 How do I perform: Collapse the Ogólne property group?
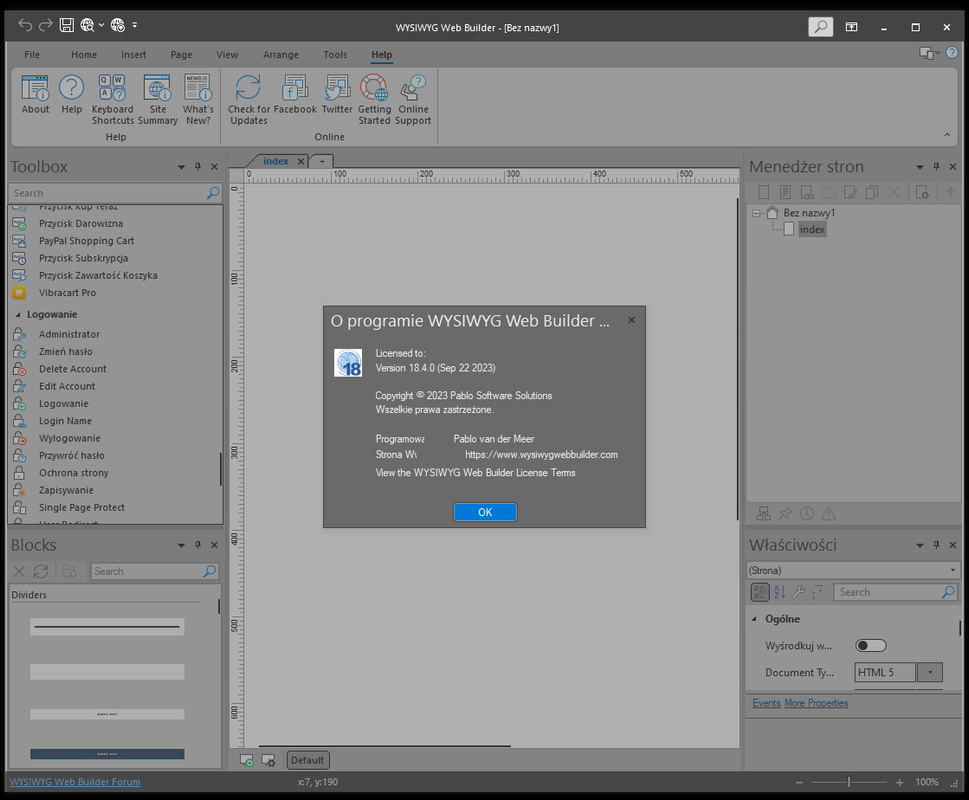754,619
